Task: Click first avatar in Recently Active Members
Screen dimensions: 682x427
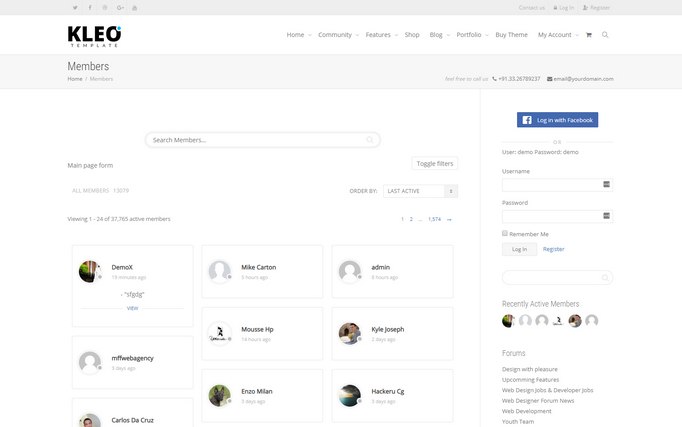Action: tap(508, 321)
